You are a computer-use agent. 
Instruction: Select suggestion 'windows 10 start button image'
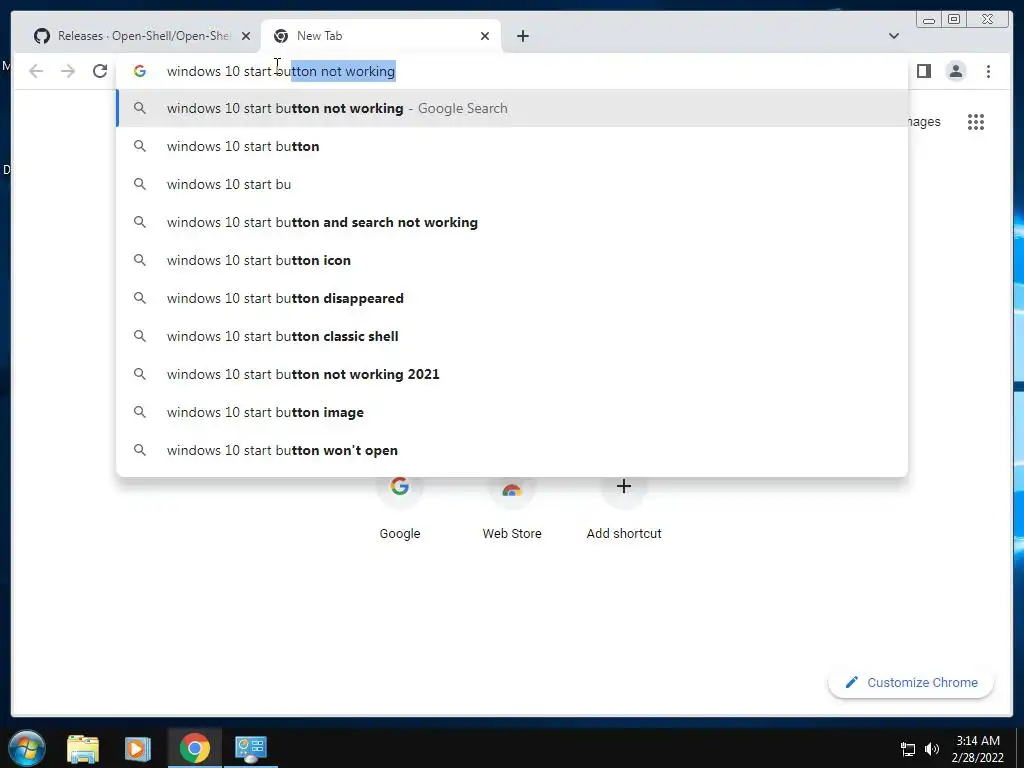coord(512,412)
